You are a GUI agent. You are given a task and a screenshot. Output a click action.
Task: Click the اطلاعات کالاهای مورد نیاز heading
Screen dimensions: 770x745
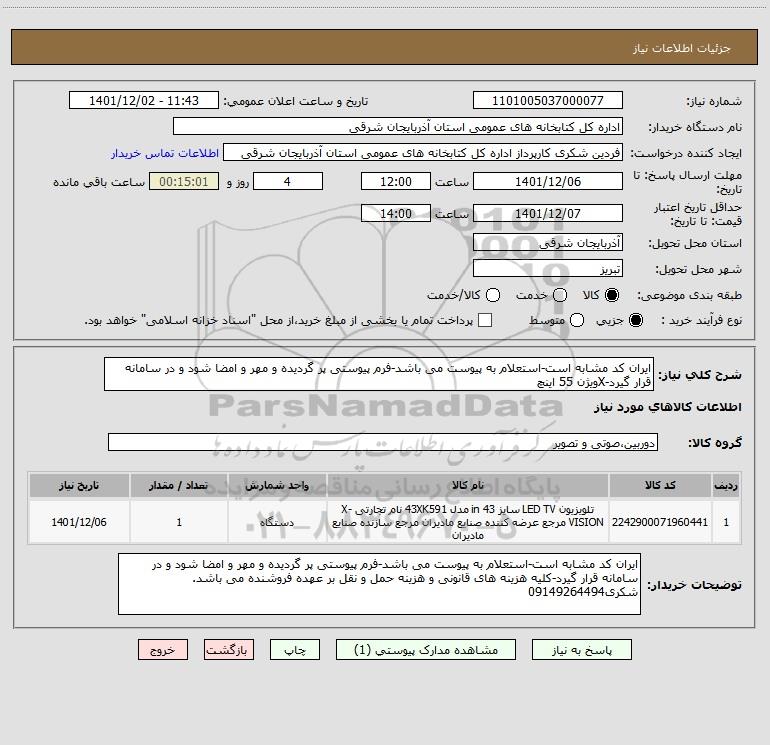[x=668, y=407]
